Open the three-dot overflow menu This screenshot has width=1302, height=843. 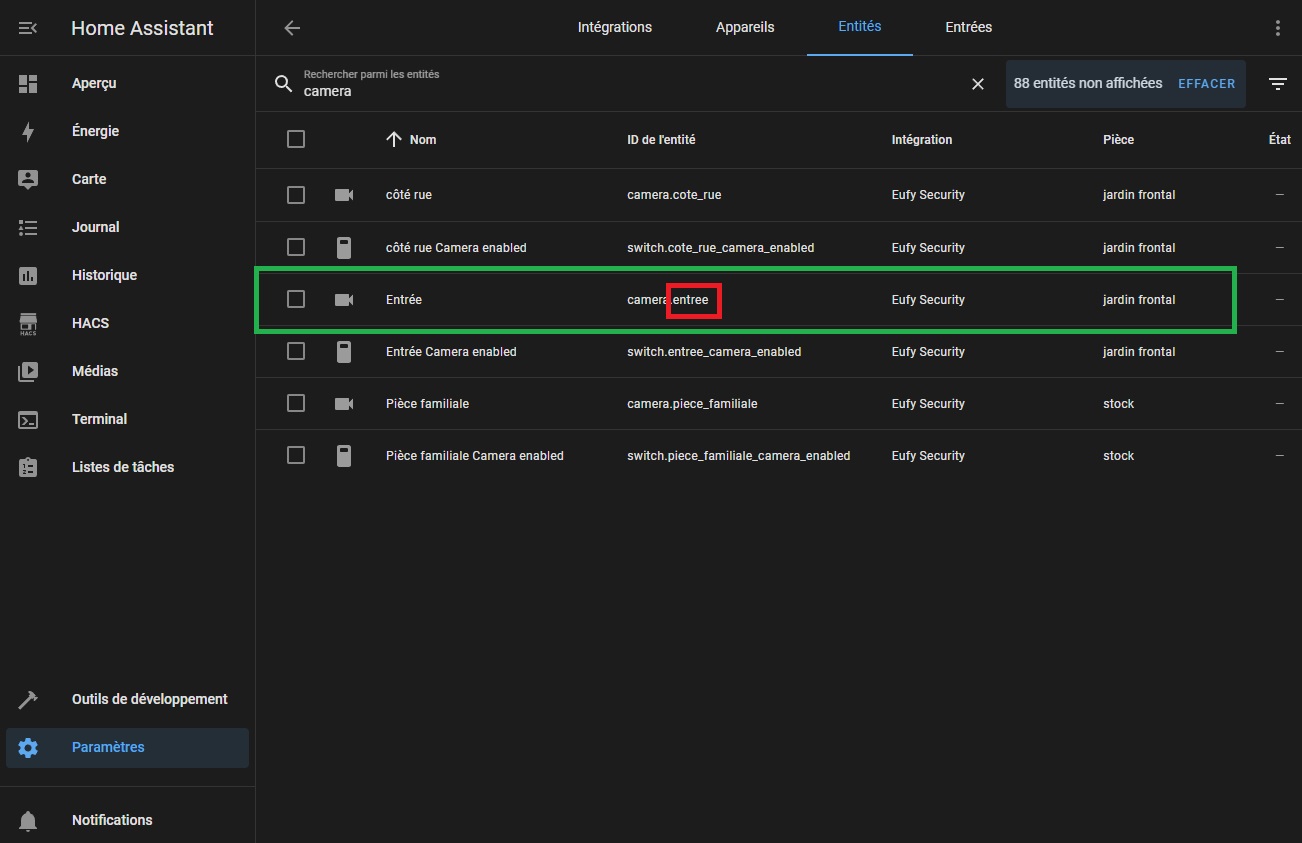tap(1277, 28)
